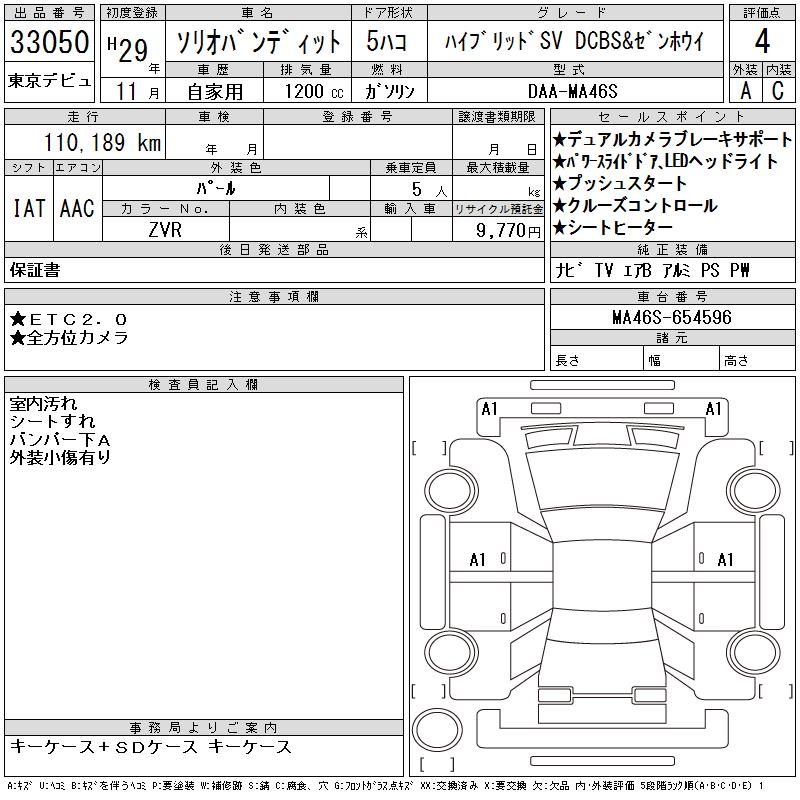Image resolution: width=800 pixels, height=800 pixels.
Task: Click sales point クルーズコントロール
Action: coord(635,205)
